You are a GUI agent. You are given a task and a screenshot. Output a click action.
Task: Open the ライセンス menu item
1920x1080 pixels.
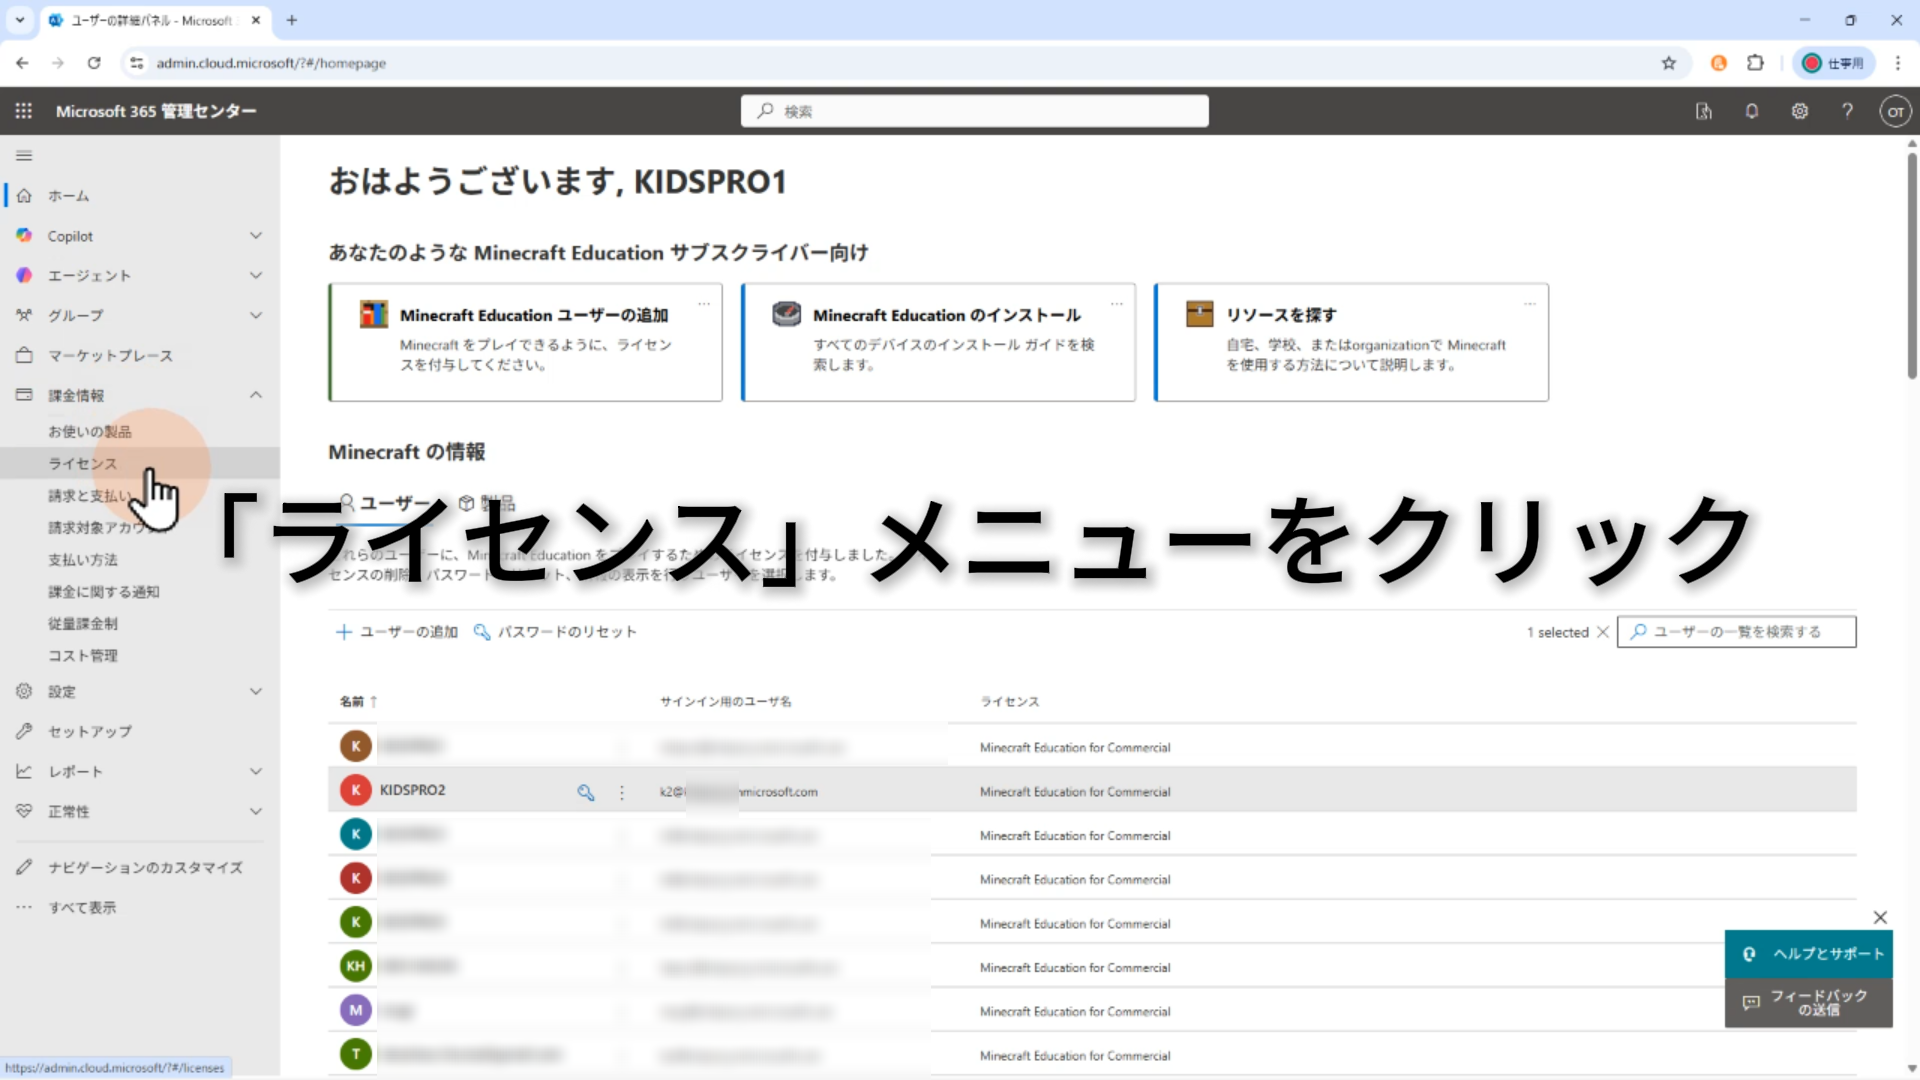(83, 463)
